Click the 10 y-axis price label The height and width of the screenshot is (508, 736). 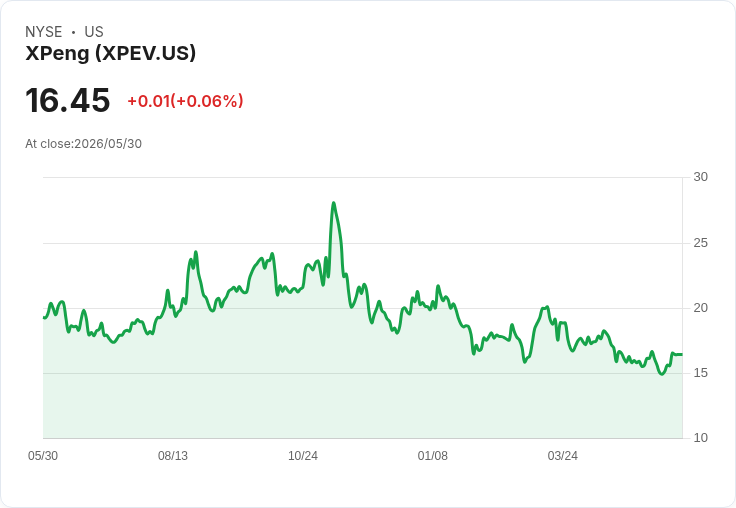coord(700,438)
